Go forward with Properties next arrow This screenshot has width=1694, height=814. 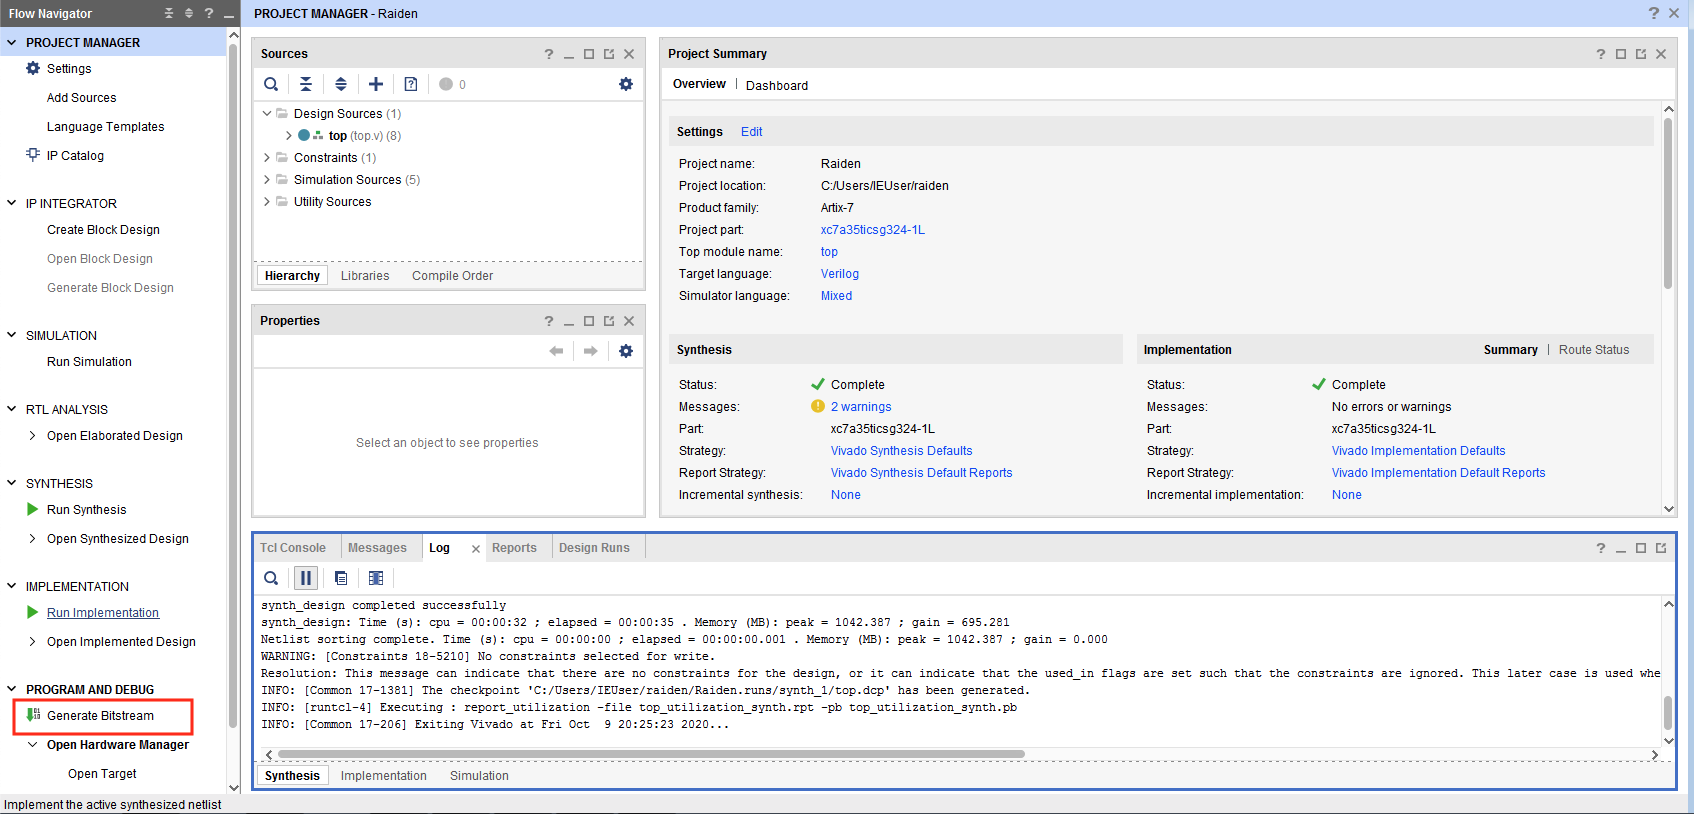(591, 351)
